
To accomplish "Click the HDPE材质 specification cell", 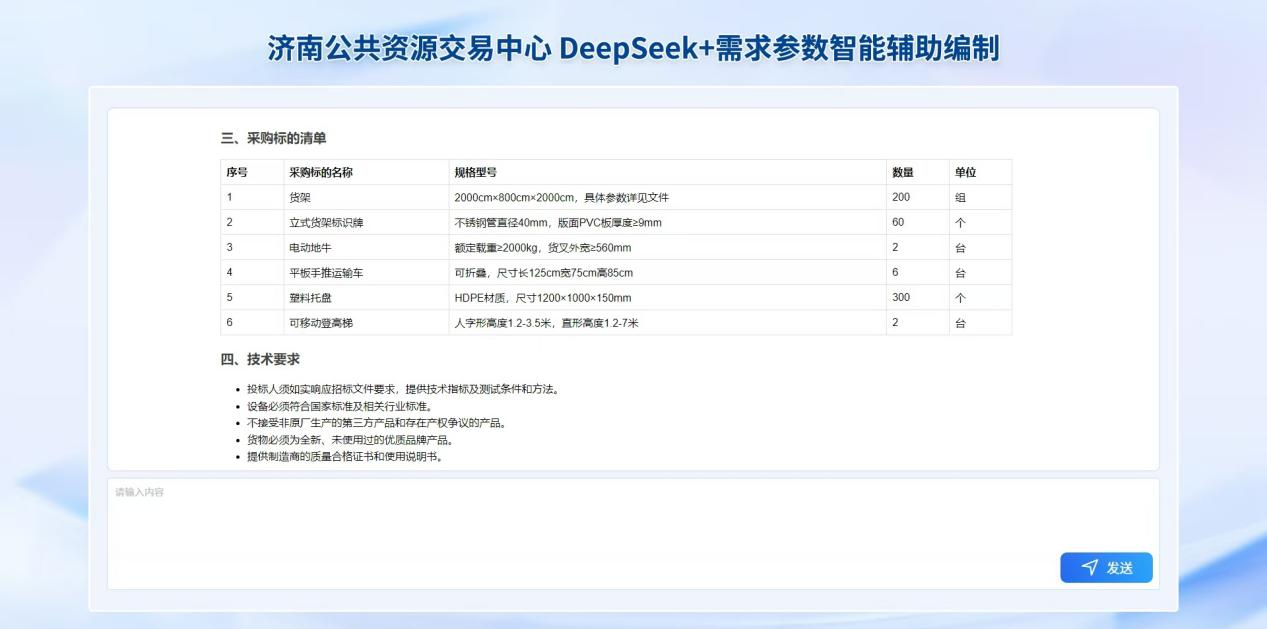I will coord(543,297).
